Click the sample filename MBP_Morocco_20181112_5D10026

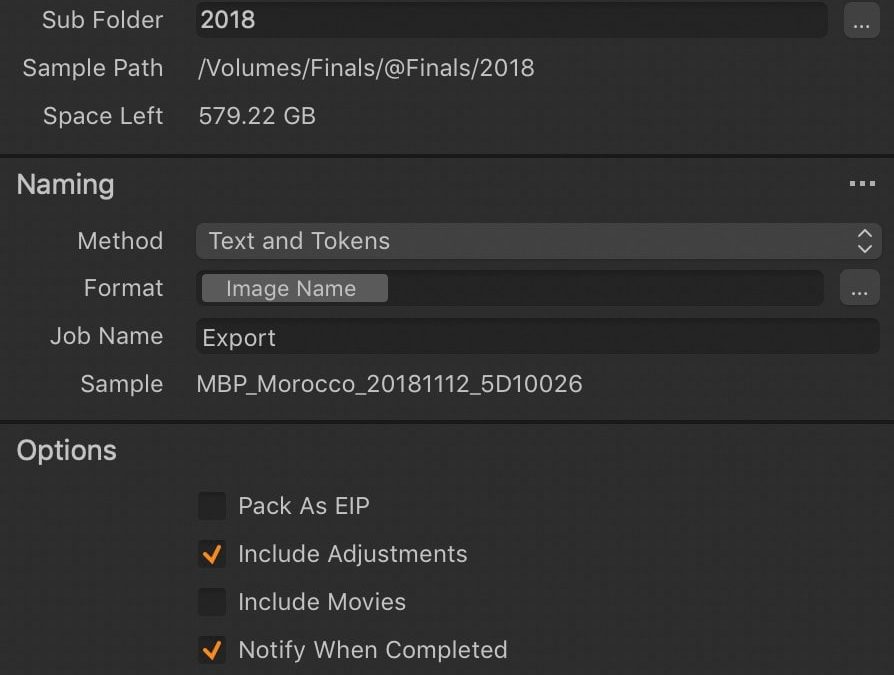pos(390,384)
